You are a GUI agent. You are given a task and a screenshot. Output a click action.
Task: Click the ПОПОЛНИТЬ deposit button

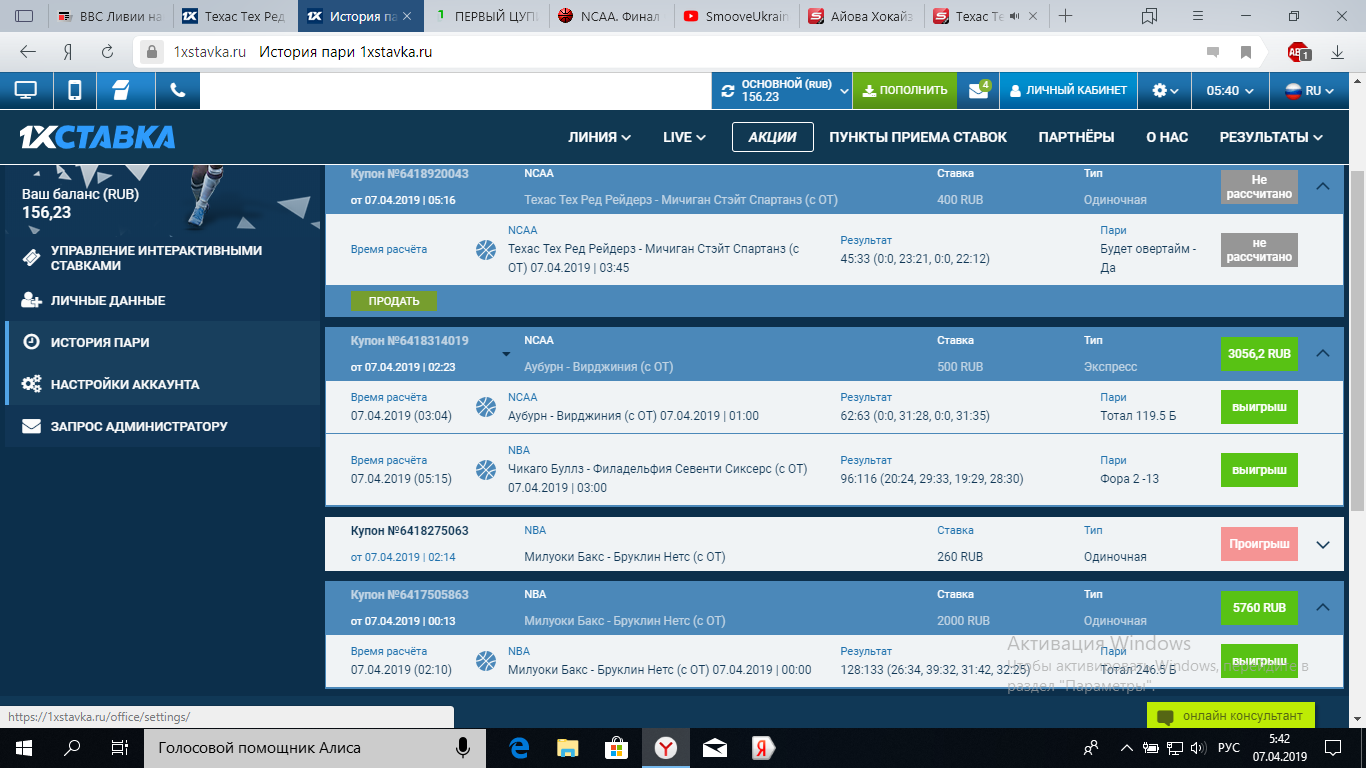[905, 90]
